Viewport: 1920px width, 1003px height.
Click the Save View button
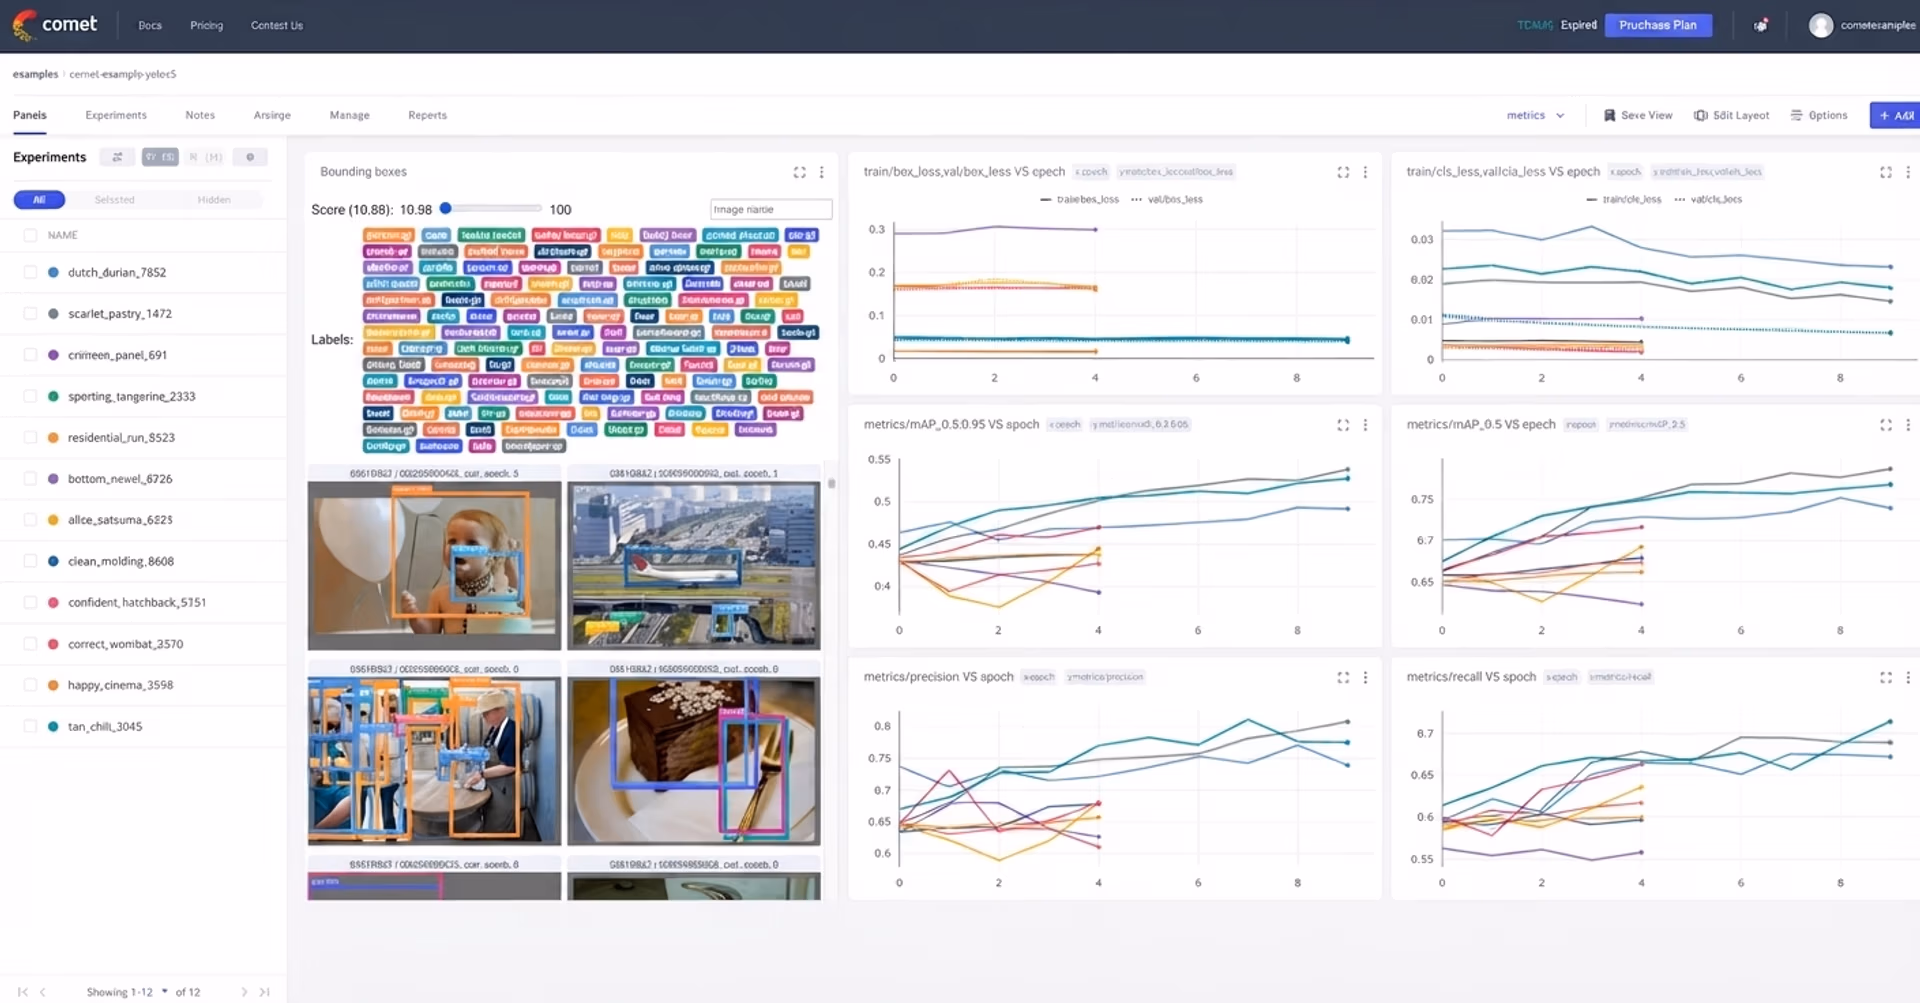click(x=1638, y=115)
